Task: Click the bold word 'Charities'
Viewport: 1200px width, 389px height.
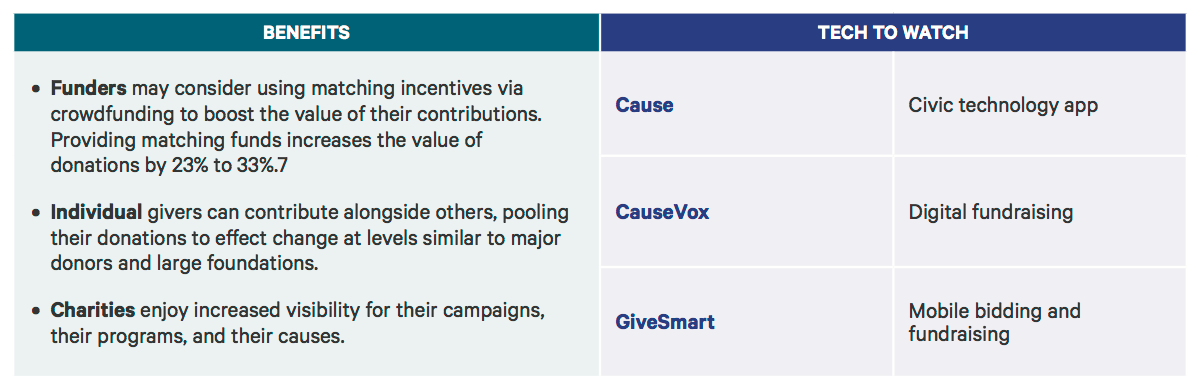Action: [x=93, y=311]
